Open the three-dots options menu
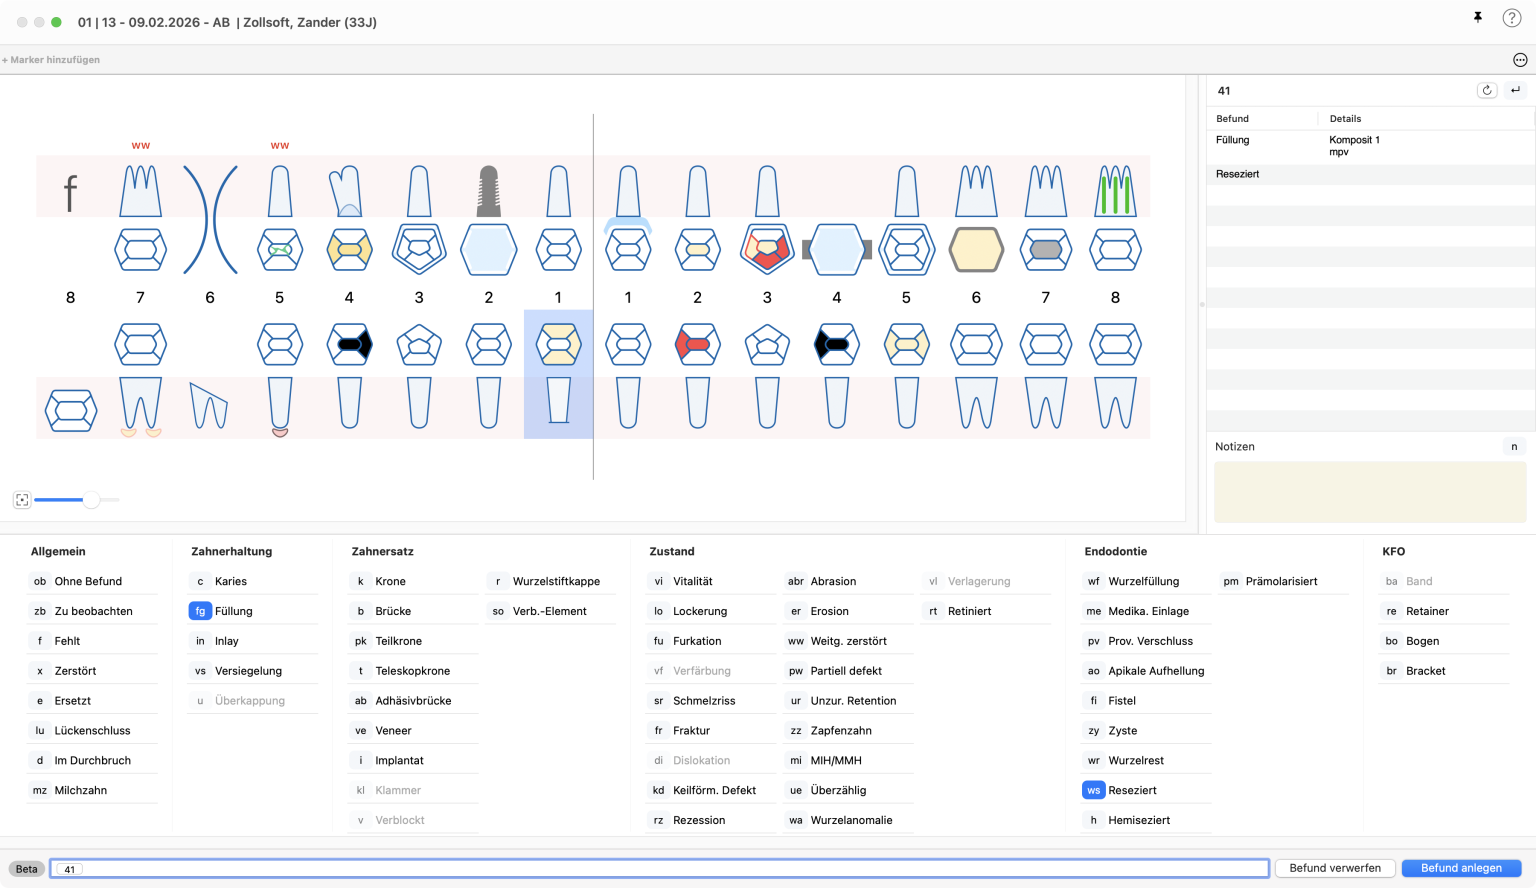Screen dimensions: 1536x888 pos(1520,60)
